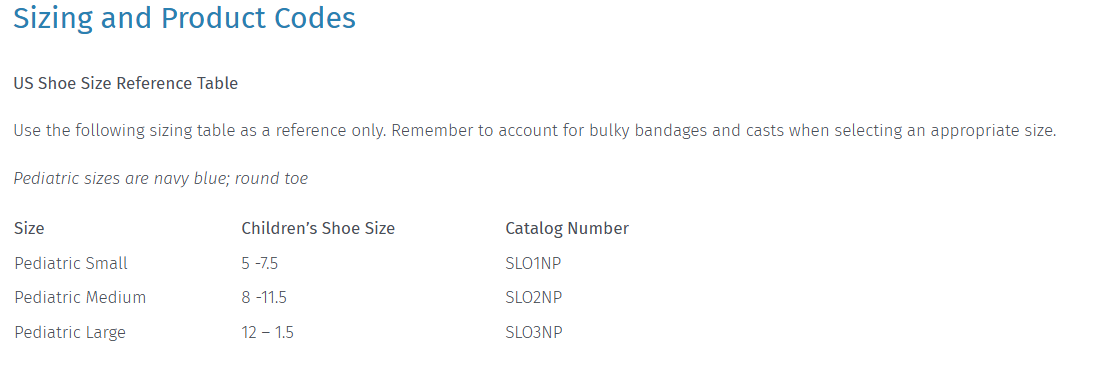Click the italic note about navy blue pediatric sizes

161,179
